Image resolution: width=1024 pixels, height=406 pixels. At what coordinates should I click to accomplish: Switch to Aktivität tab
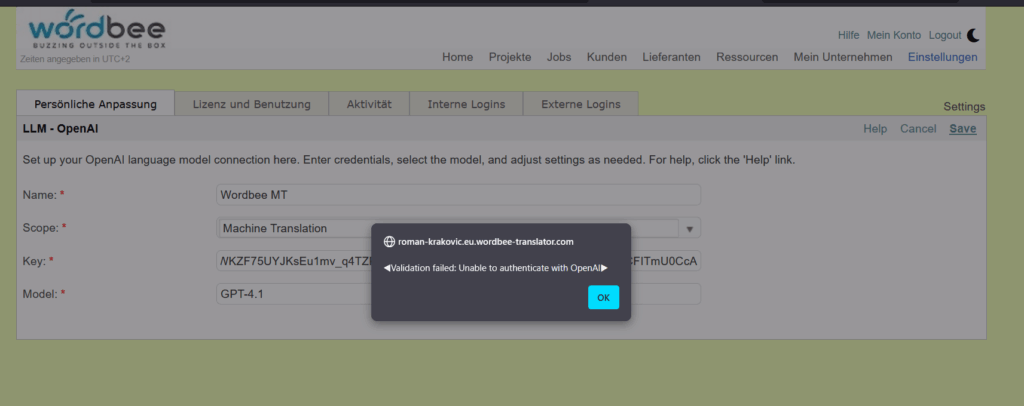[369, 104]
